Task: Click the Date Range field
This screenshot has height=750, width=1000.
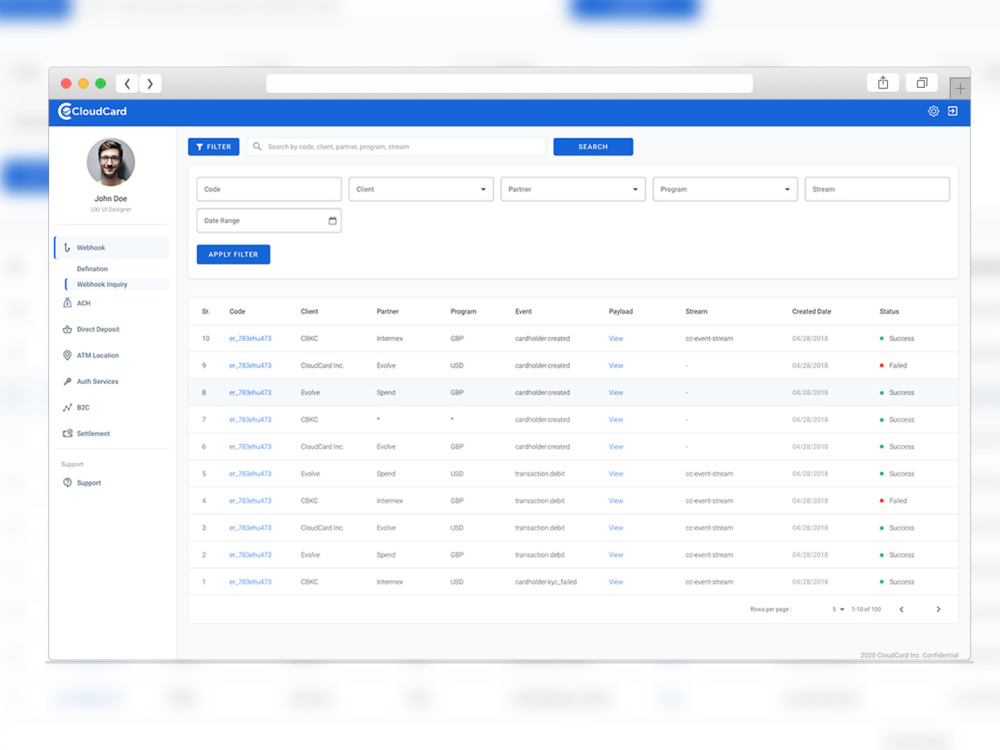Action: (x=269, y=221)
